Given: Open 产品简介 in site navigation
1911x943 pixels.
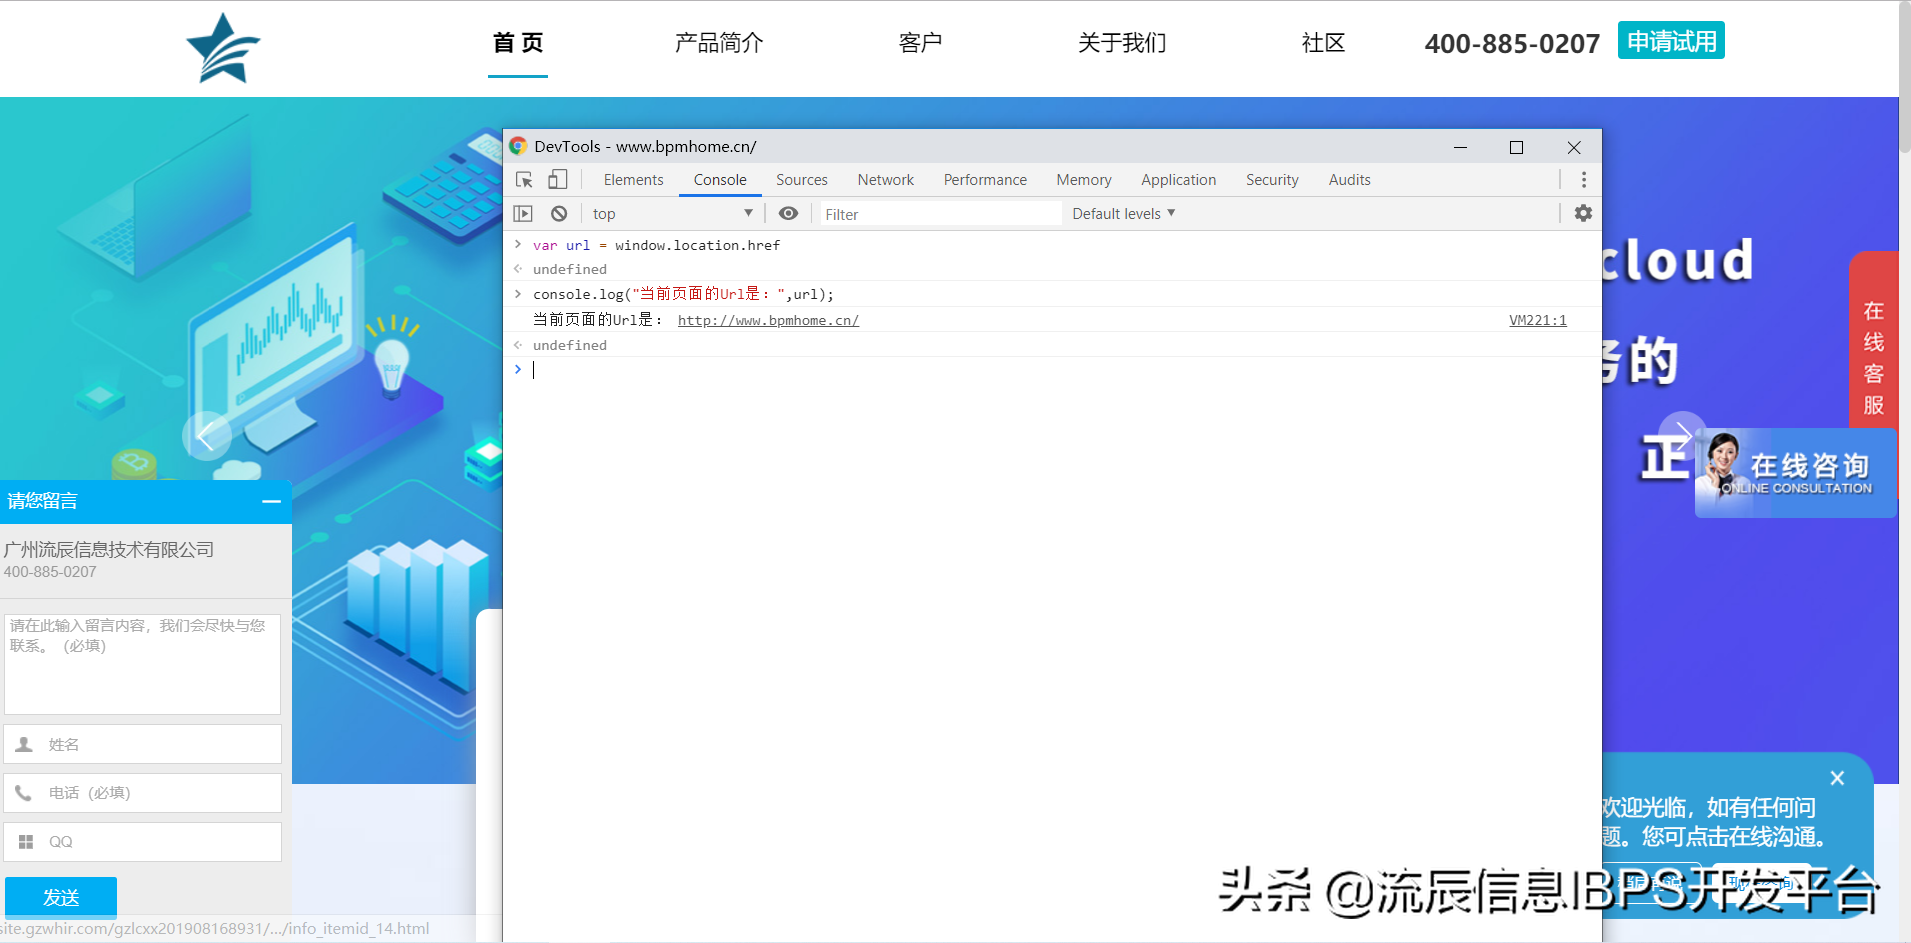Looking at the screenshot, I should point(719,43).
